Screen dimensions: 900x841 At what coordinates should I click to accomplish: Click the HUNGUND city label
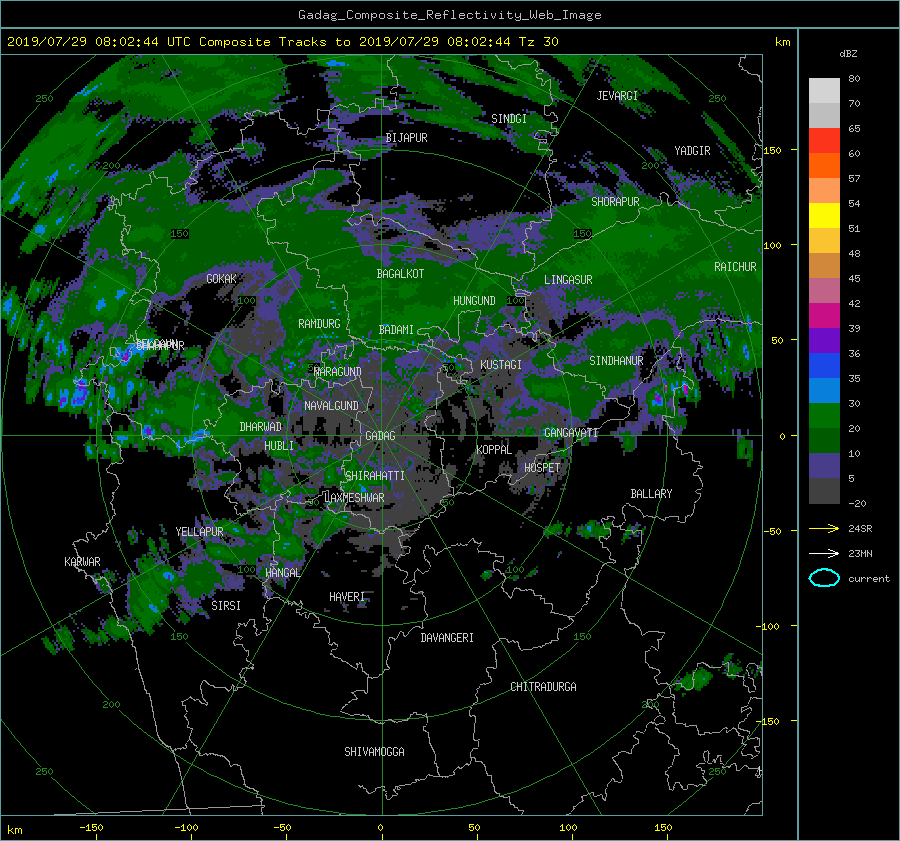click(474, 301)
